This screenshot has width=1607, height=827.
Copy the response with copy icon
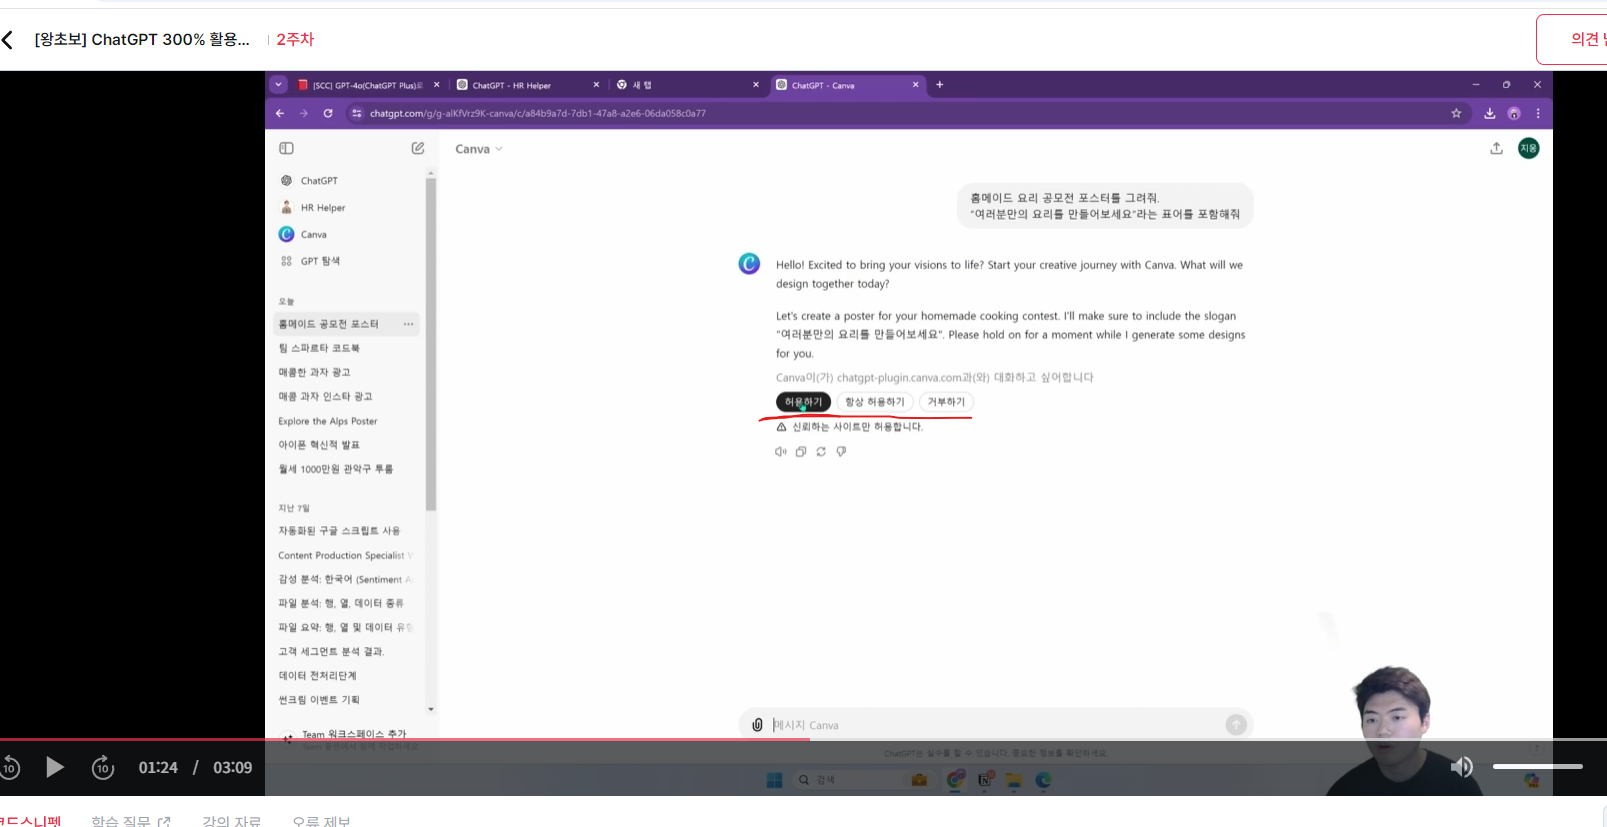[801, 452]
